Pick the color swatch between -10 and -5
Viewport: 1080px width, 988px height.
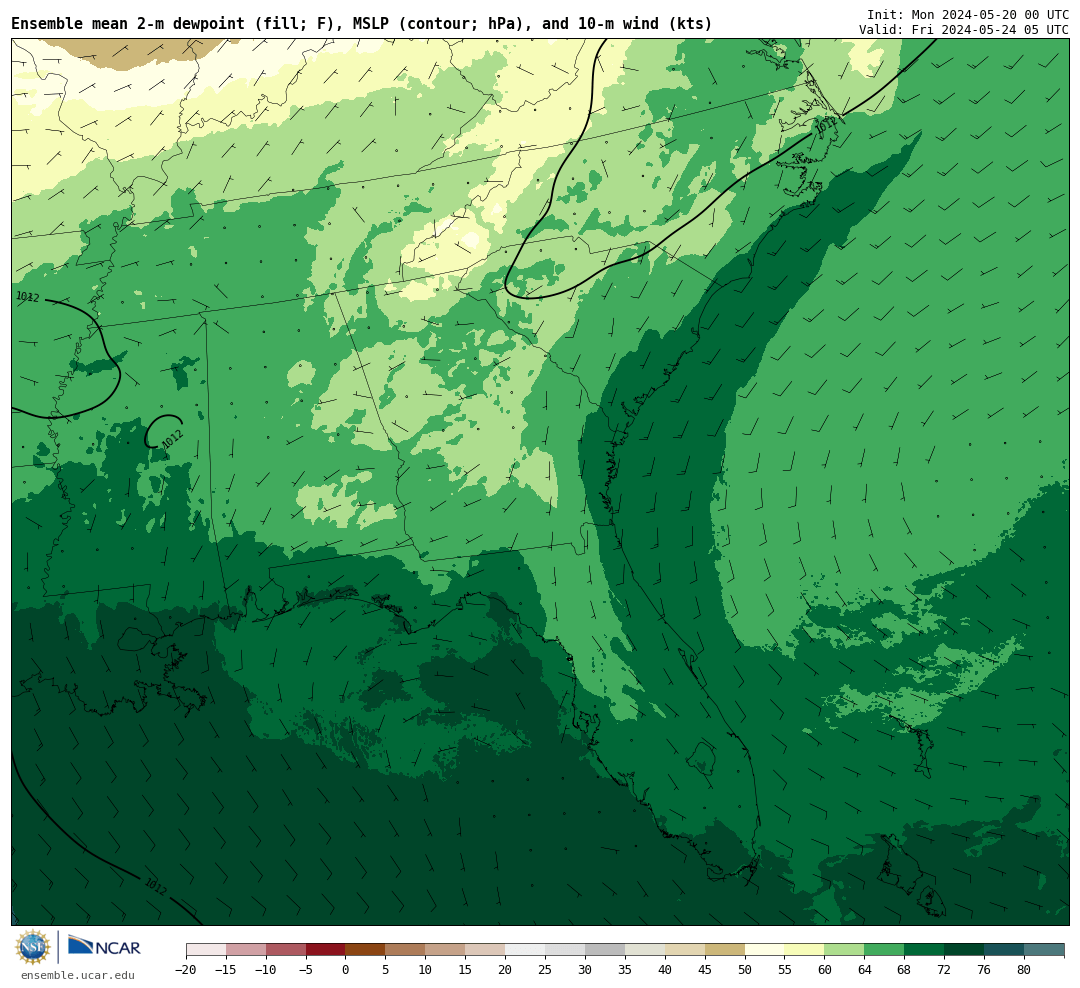286,950
